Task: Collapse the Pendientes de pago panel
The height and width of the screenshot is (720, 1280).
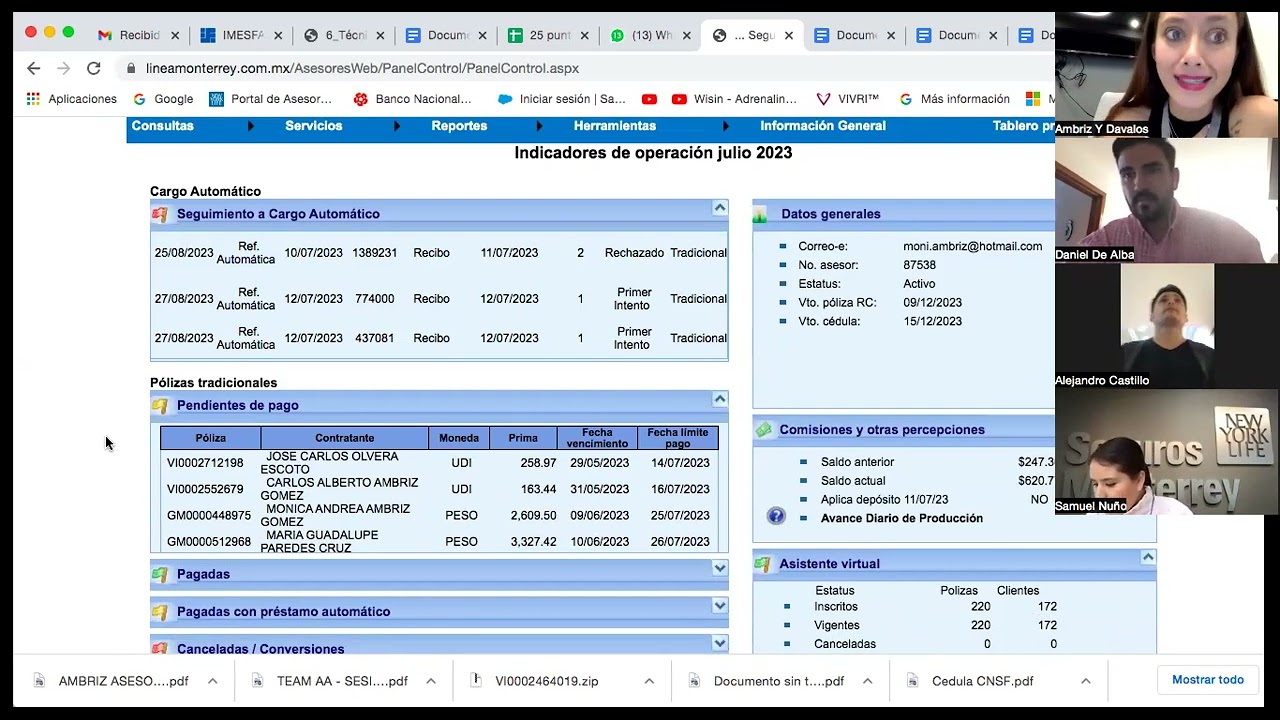Action: [x=719, y=399]
